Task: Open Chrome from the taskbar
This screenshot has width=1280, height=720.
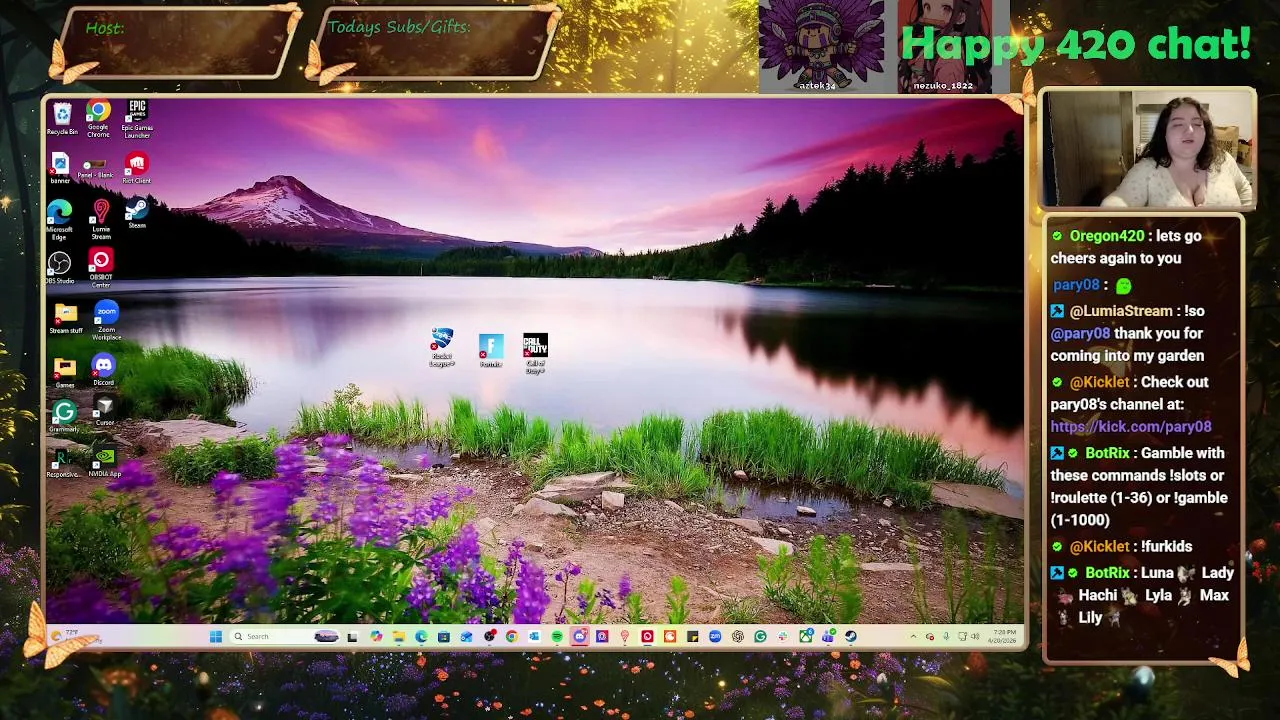Action: 512,636
